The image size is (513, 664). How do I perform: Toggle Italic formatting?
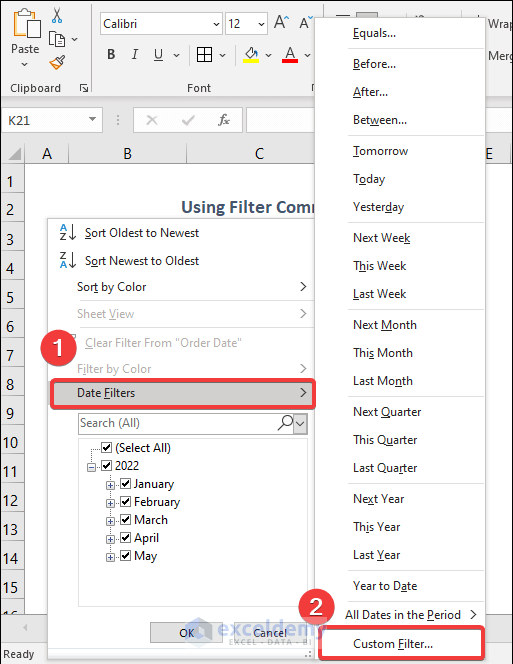coord(135,54)
